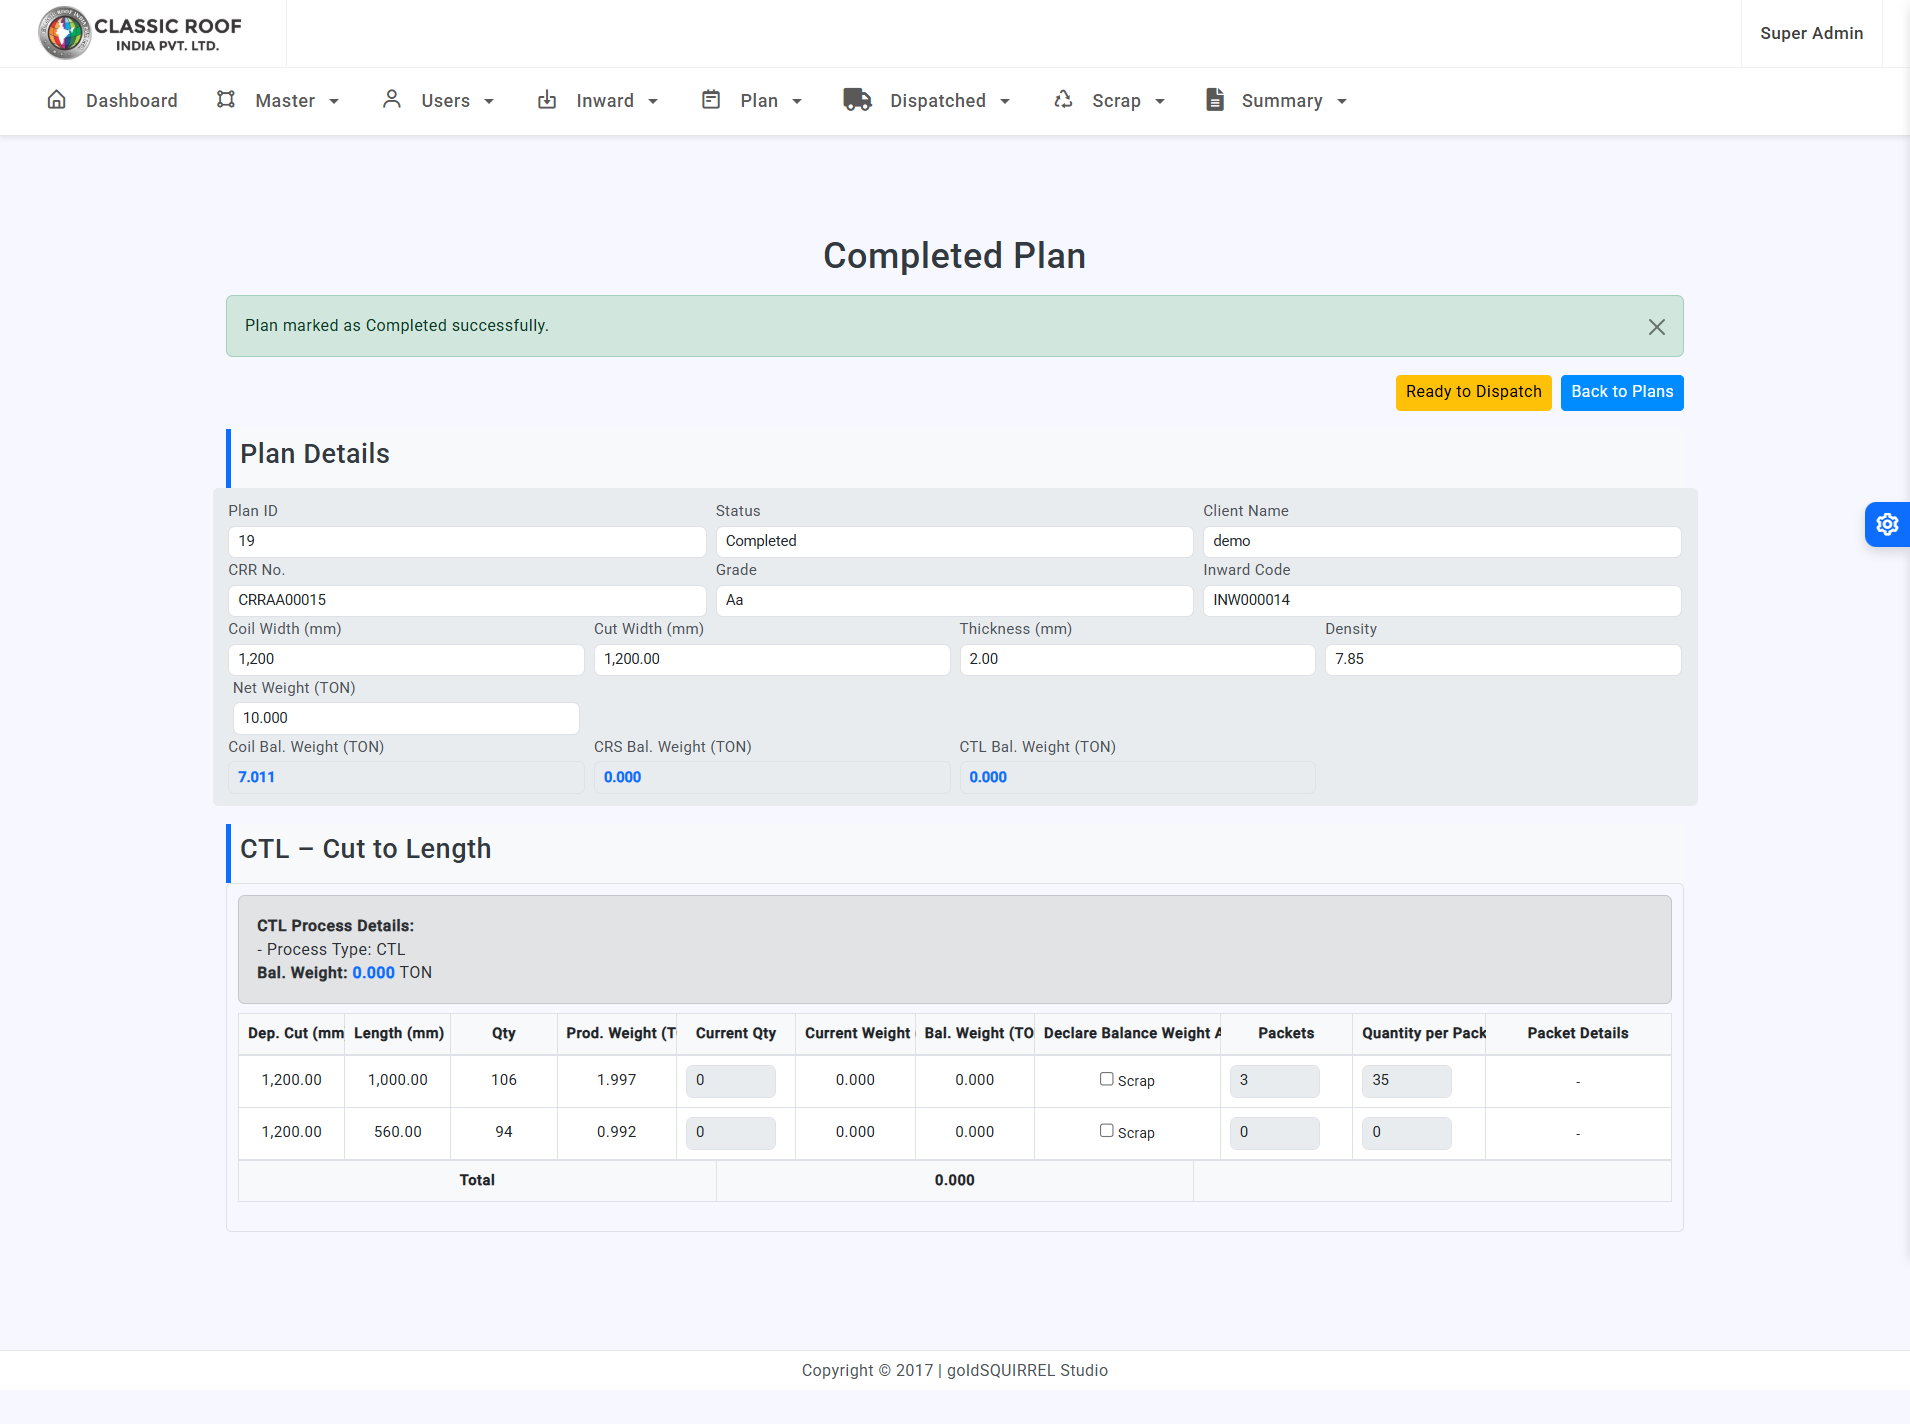Click the Quantity per Pack field showing 35
1910x1424 pixels.
tap(1405, 1080)
